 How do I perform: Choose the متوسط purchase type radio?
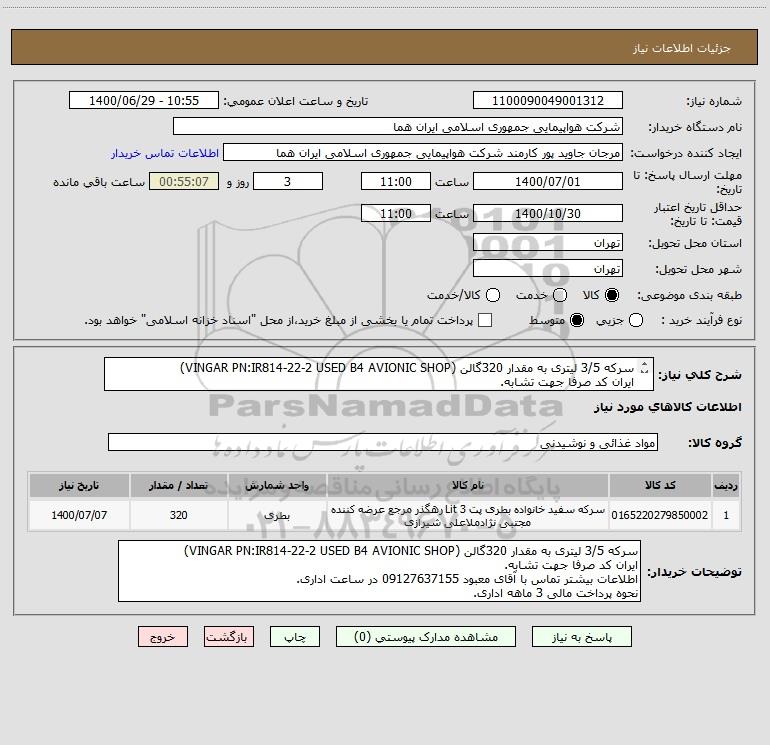coord(577,320)
